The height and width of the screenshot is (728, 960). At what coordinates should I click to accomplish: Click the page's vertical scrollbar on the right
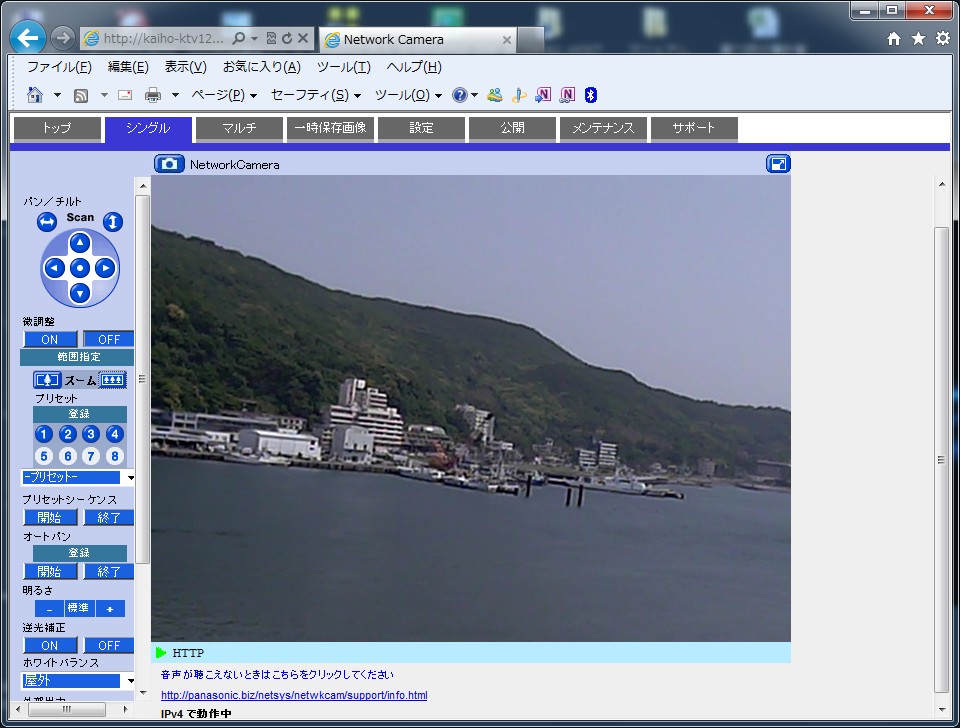coord(941,458)
